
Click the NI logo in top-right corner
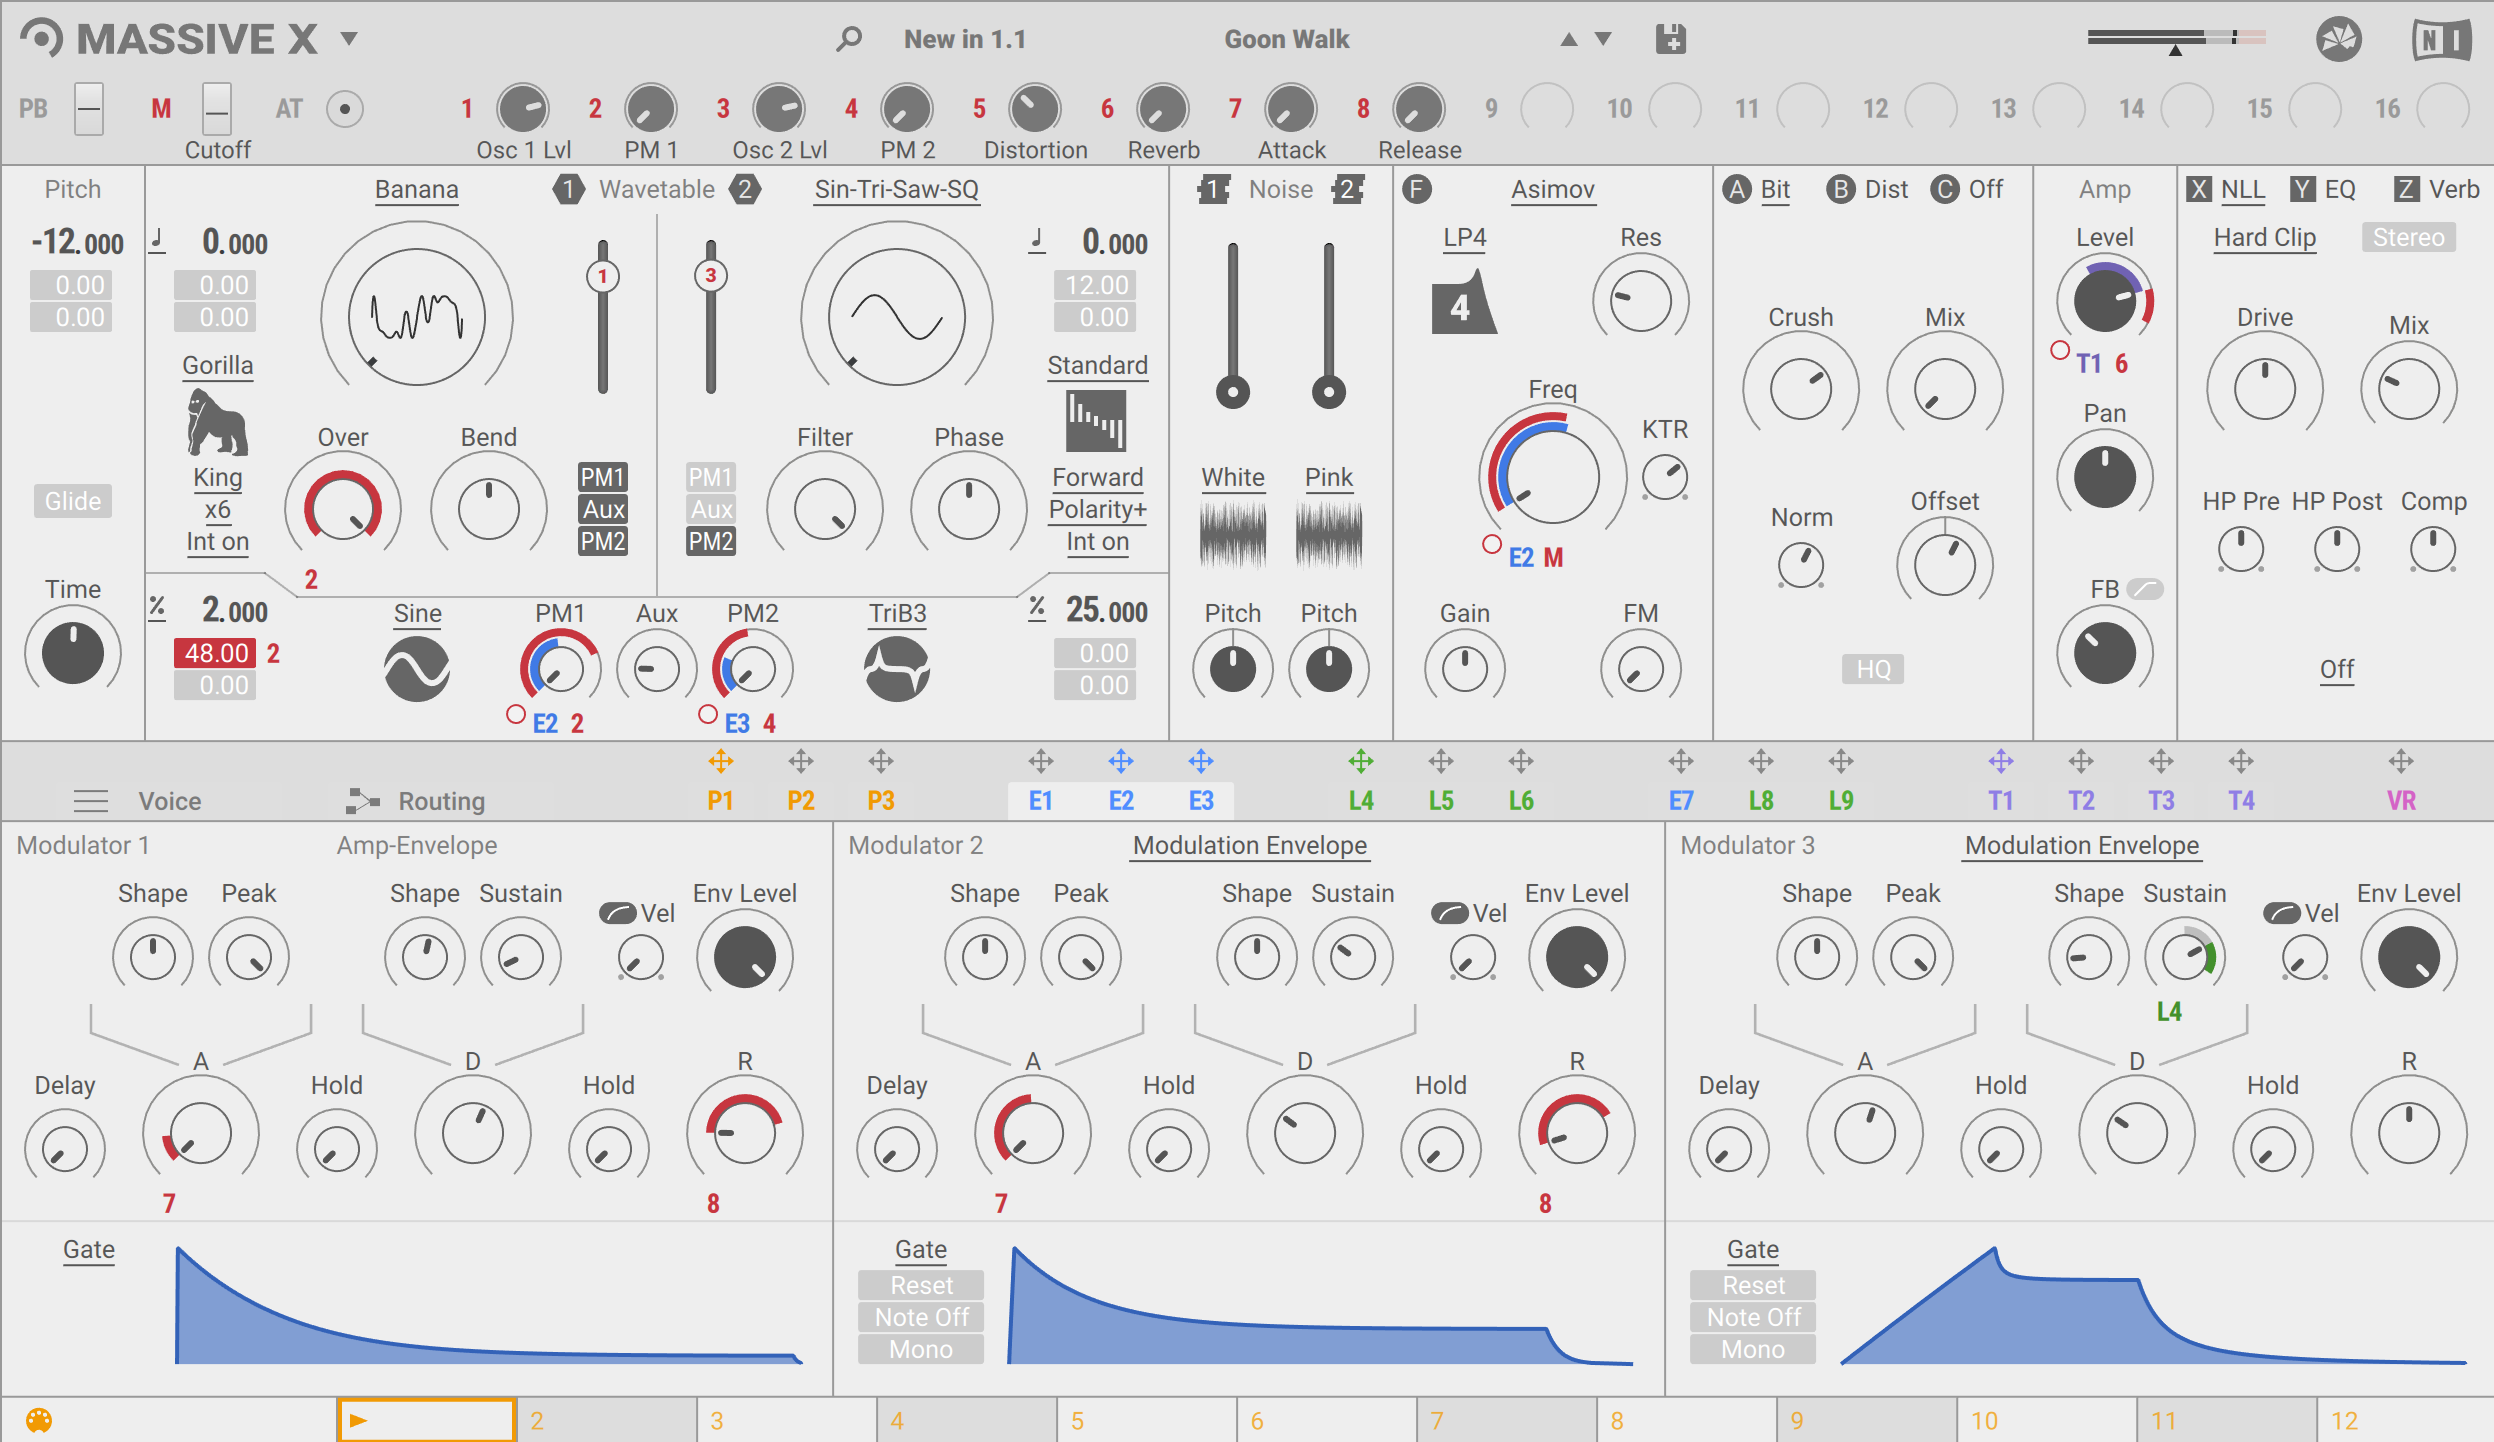(2441, 40)
